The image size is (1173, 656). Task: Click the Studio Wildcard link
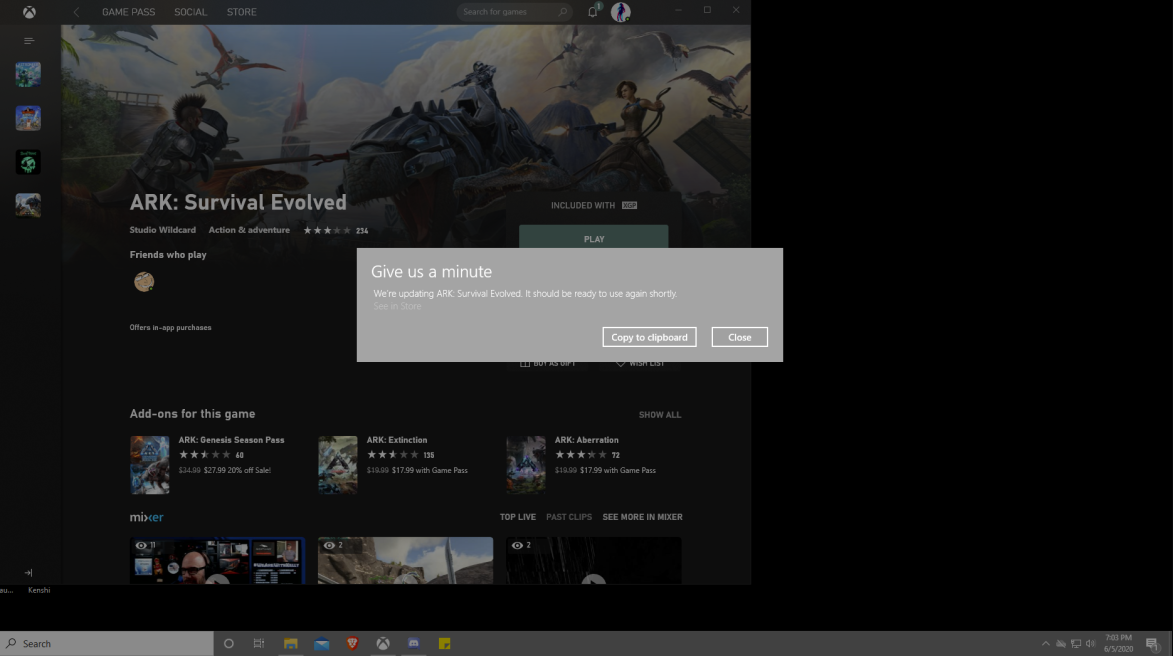pos(162,230)
